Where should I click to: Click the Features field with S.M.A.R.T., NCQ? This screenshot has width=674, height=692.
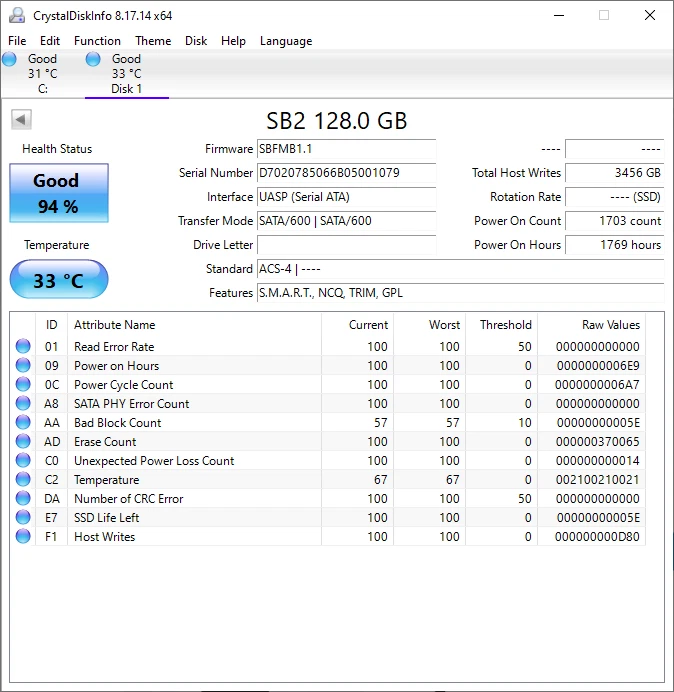460,293
